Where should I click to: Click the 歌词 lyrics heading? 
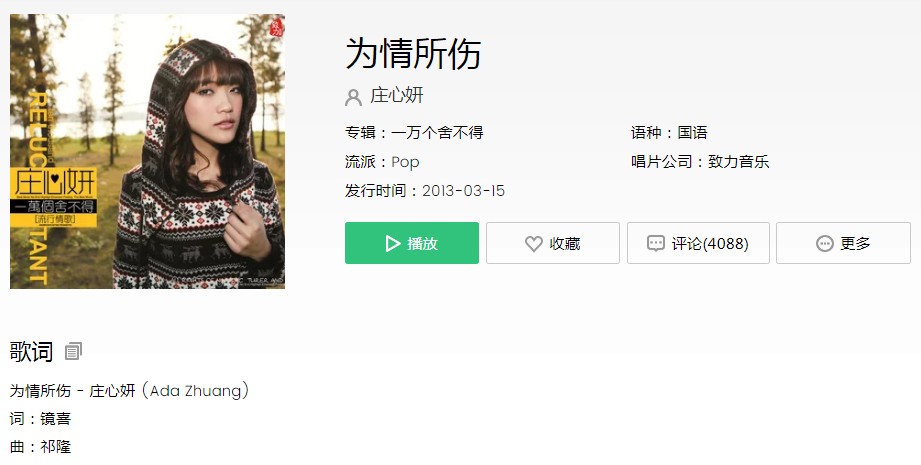point(31,352)
